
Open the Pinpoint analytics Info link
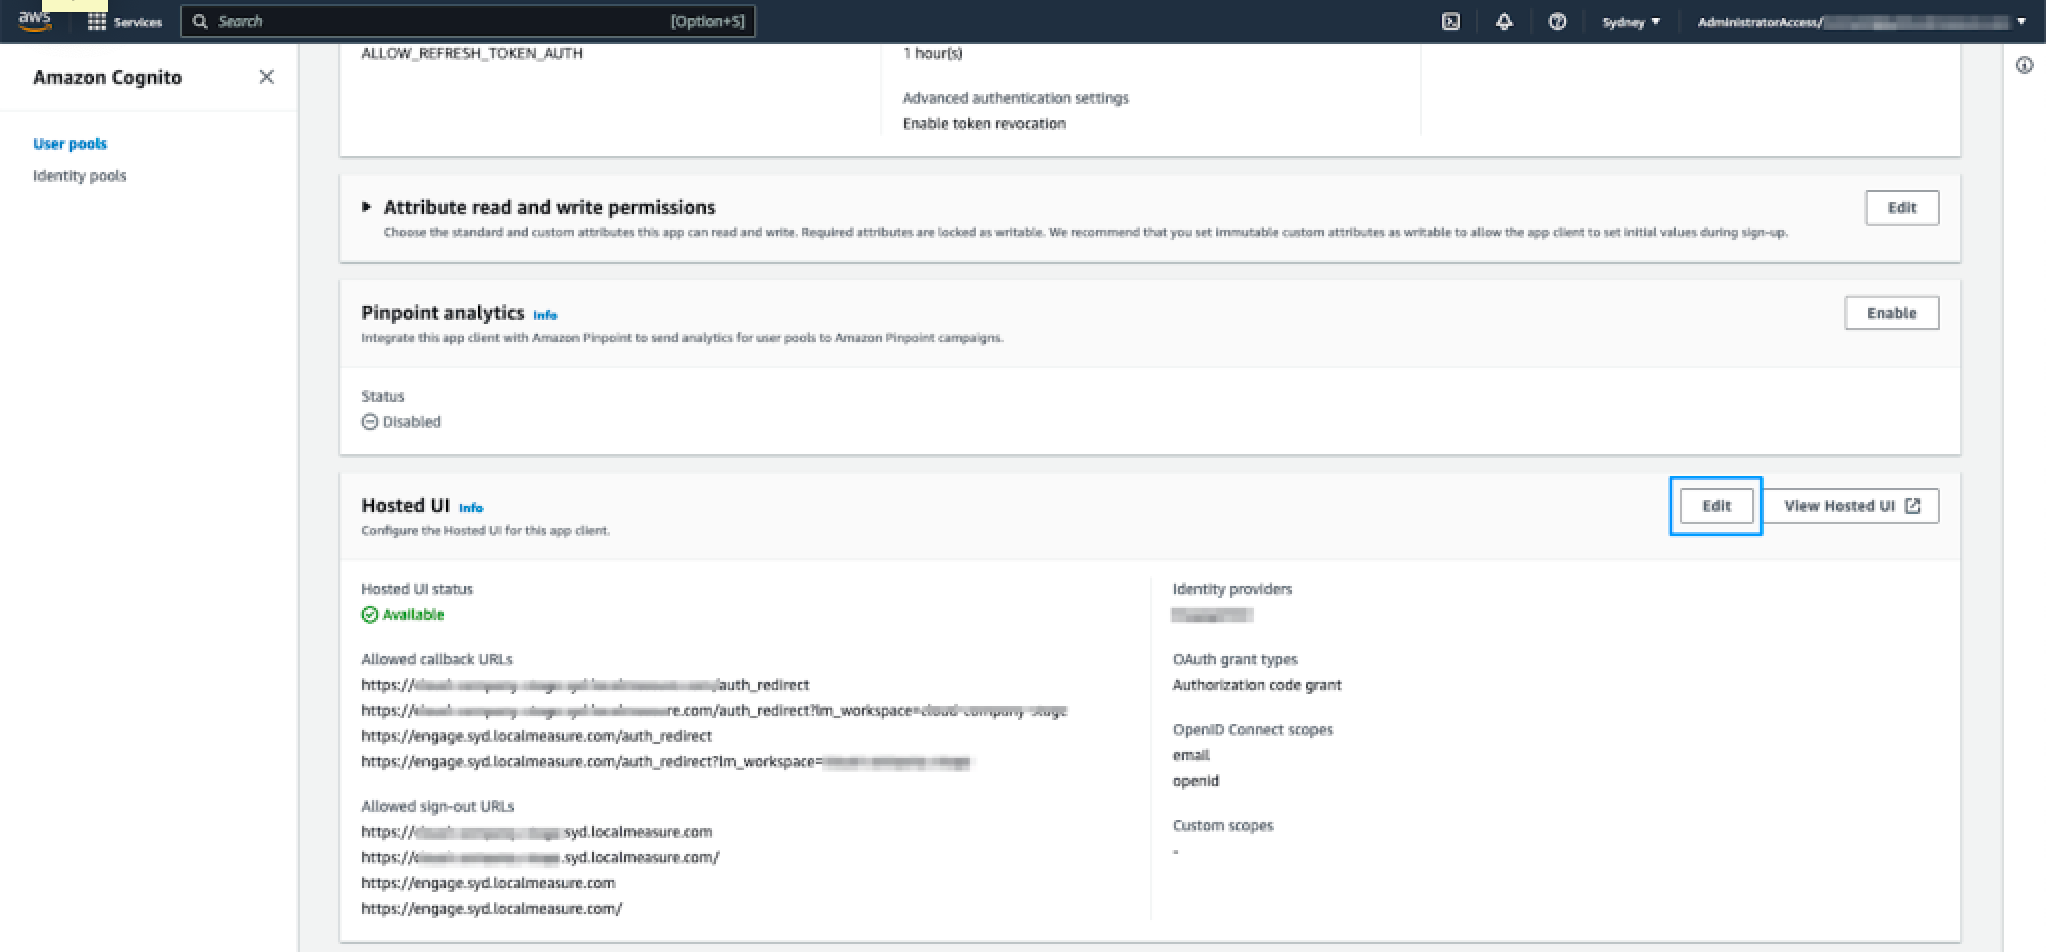pyautogui.click(x=545, y=315)
